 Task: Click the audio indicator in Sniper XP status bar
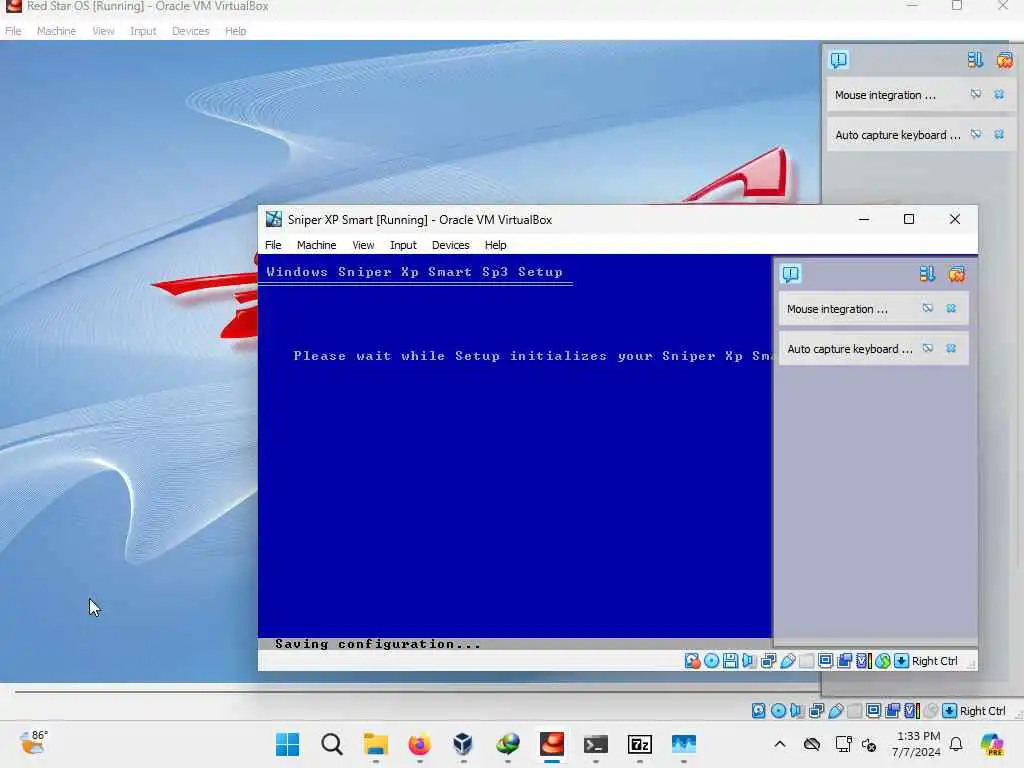click(x=749, y=661)
